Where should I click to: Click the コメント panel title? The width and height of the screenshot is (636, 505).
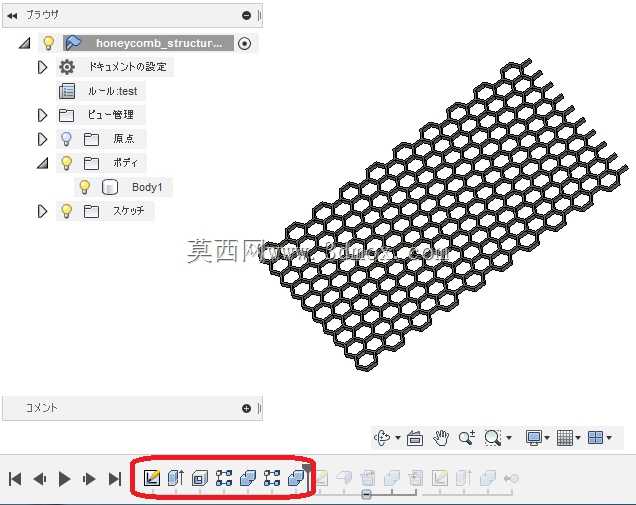point(41,408)
